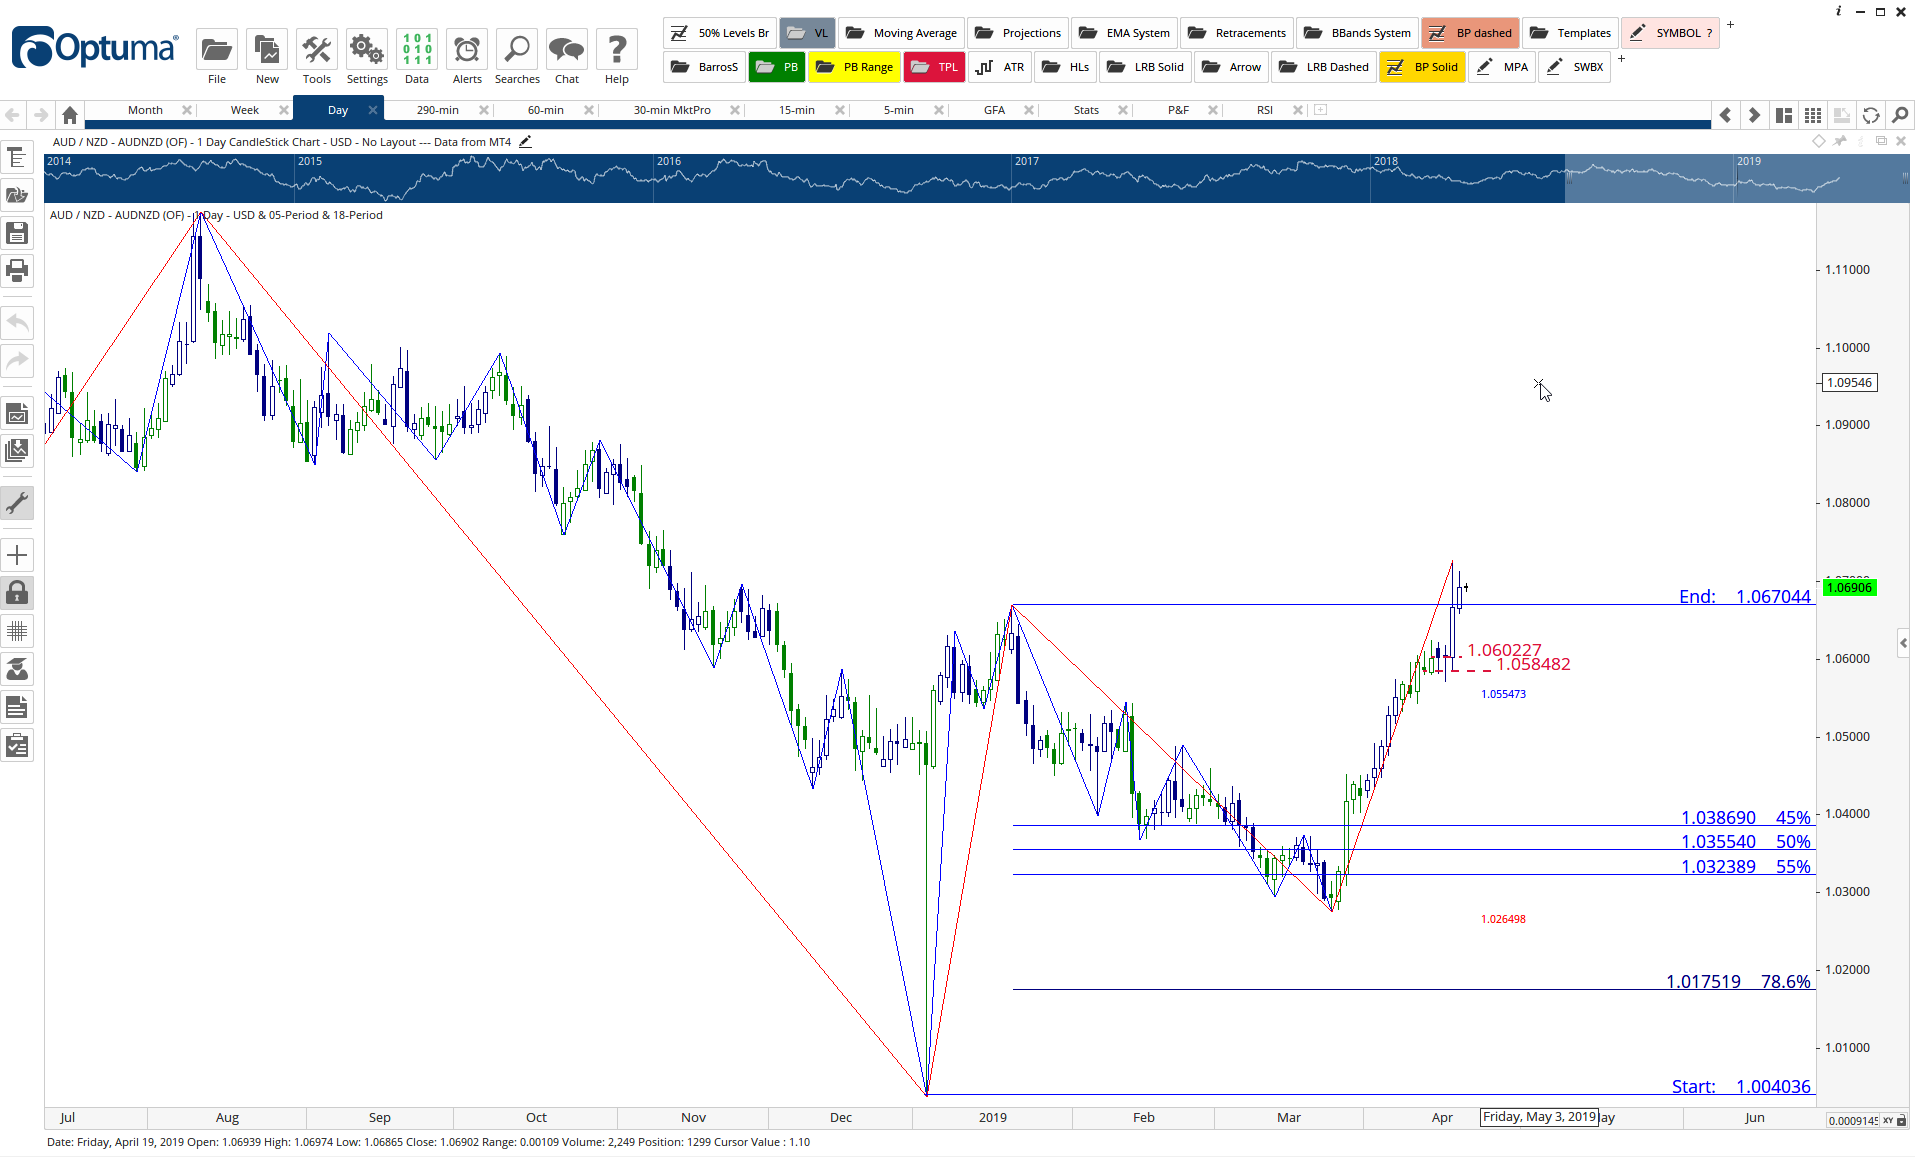Click the SYMBOL ? tool button
The image size is (1915, 1157).
click(1670, 33)
